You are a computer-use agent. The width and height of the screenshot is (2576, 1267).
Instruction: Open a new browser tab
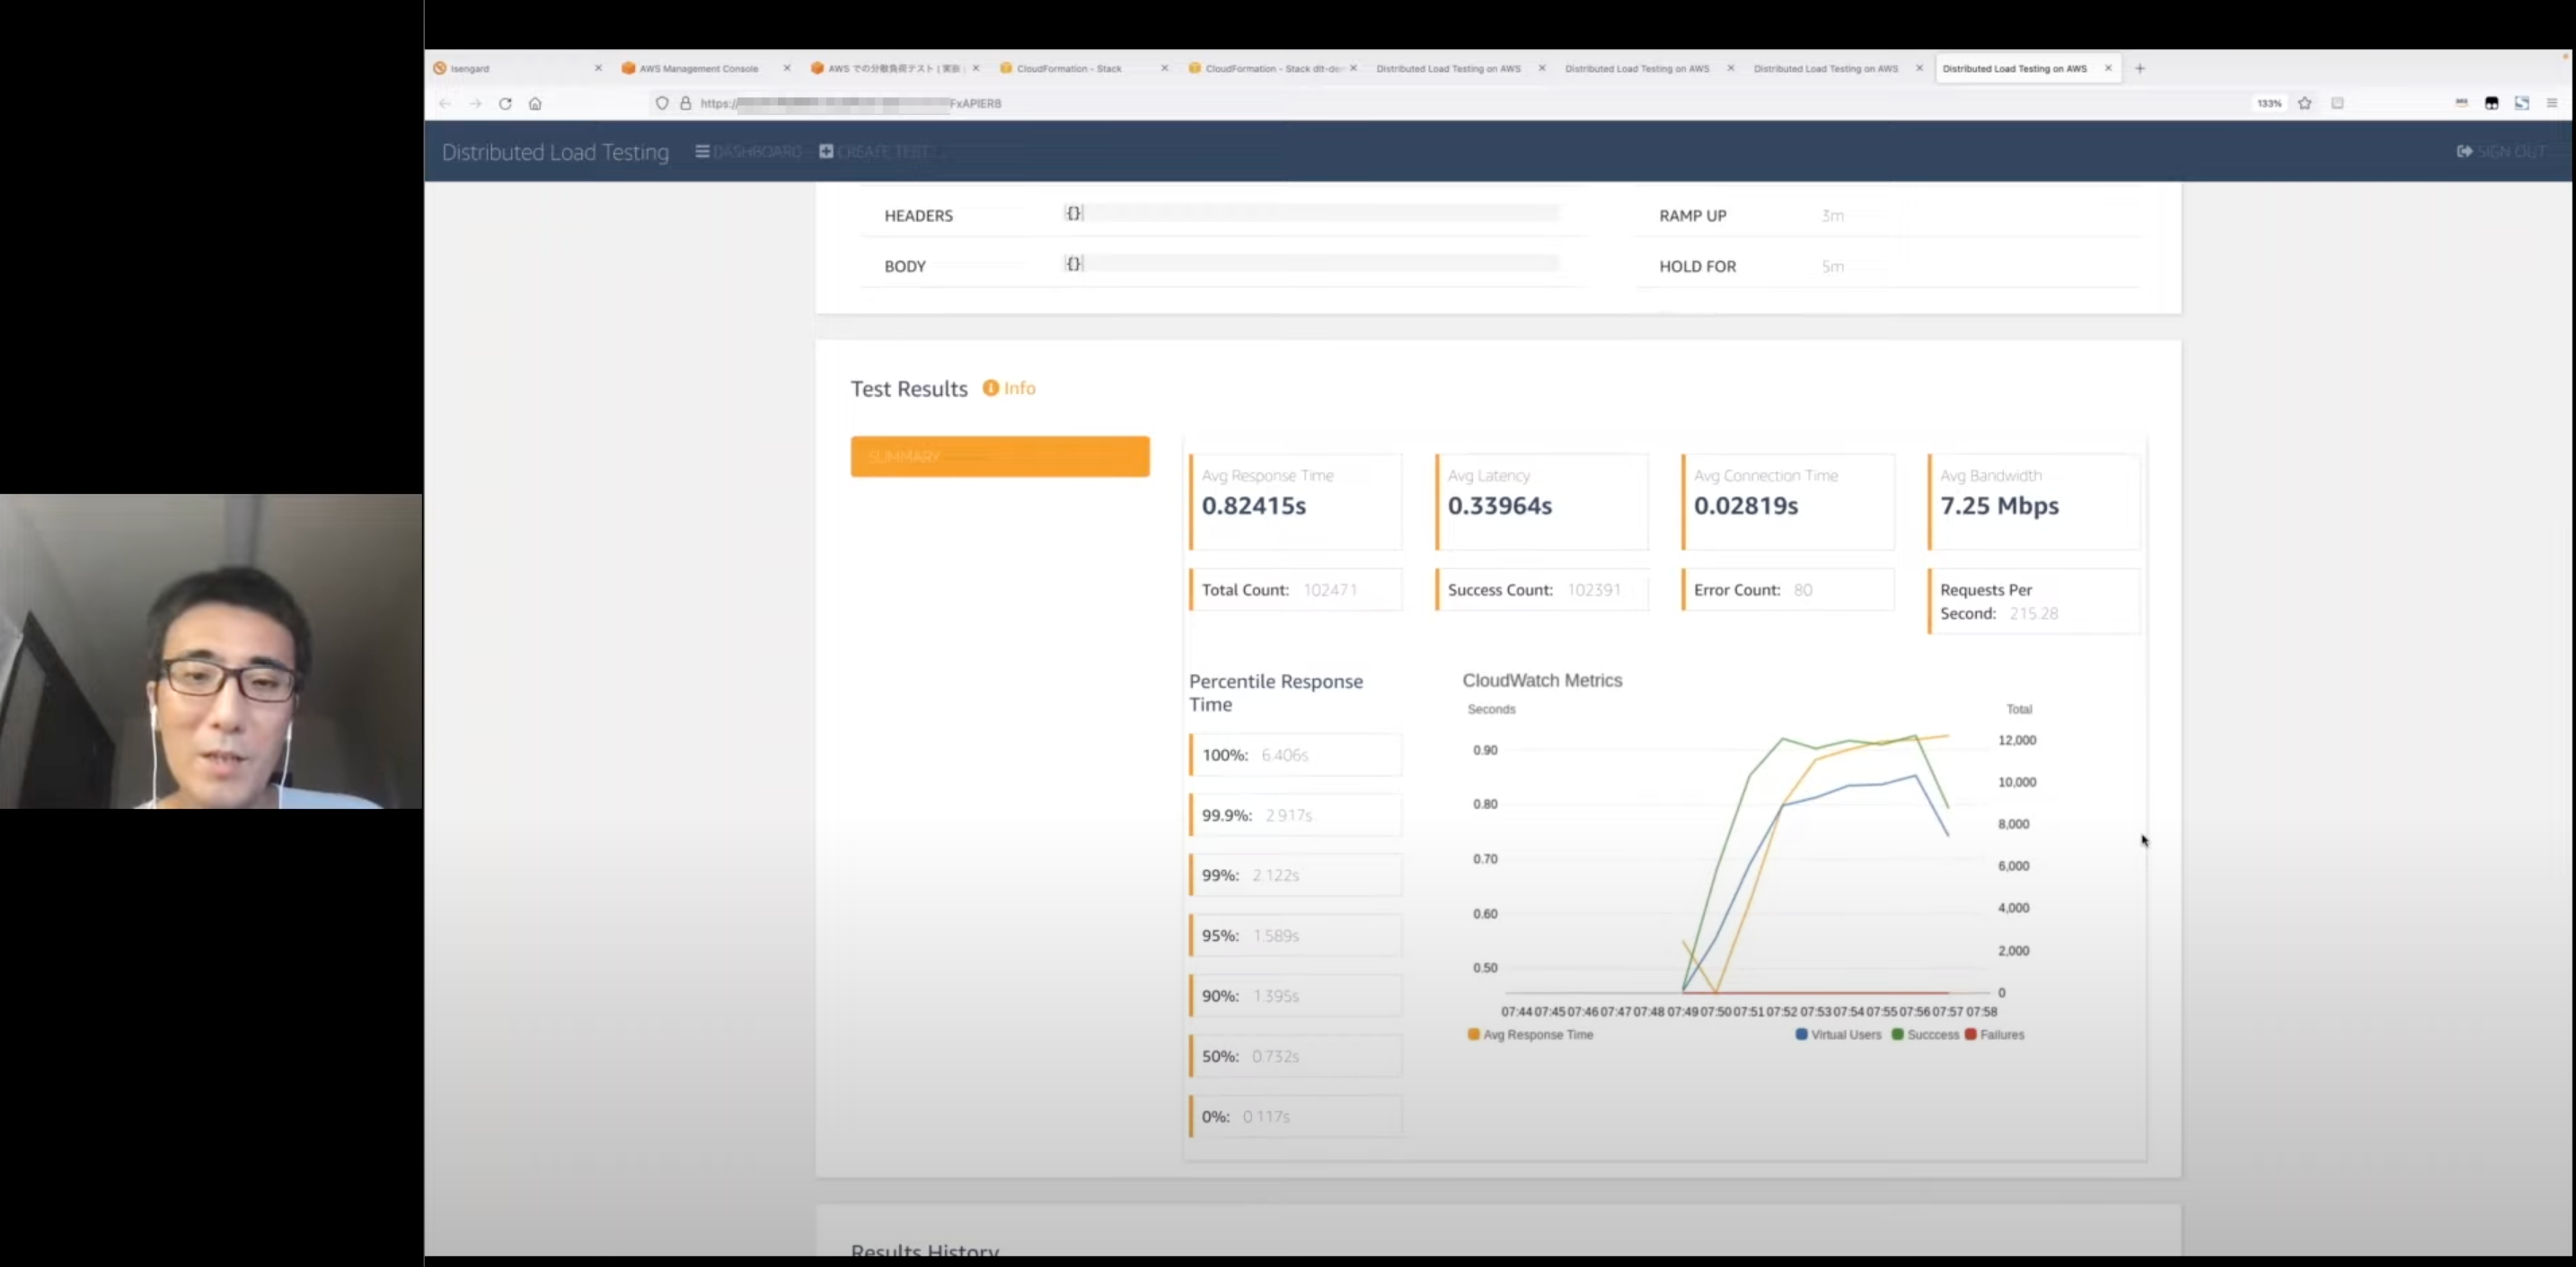tap(2140, 68)
